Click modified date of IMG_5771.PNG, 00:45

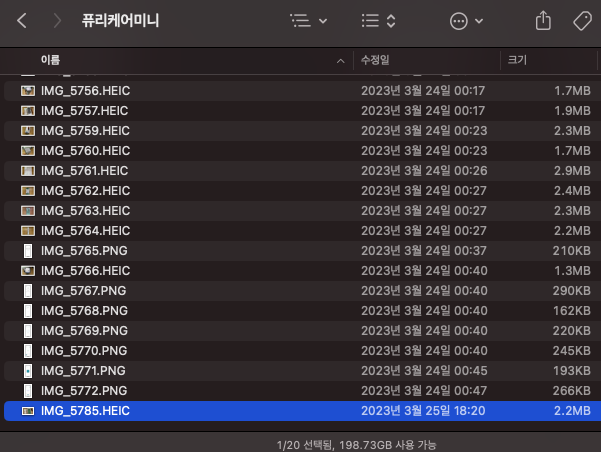[x=424, y=370]
